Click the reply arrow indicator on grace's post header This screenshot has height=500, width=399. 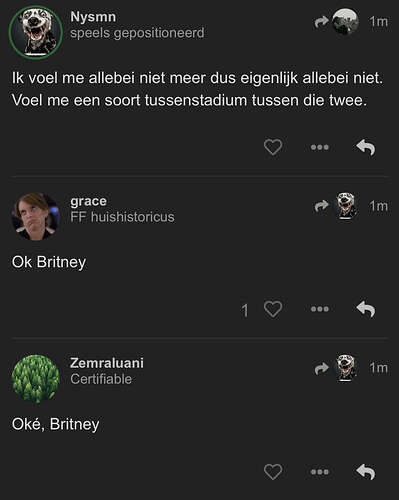[x=322, y=206]
